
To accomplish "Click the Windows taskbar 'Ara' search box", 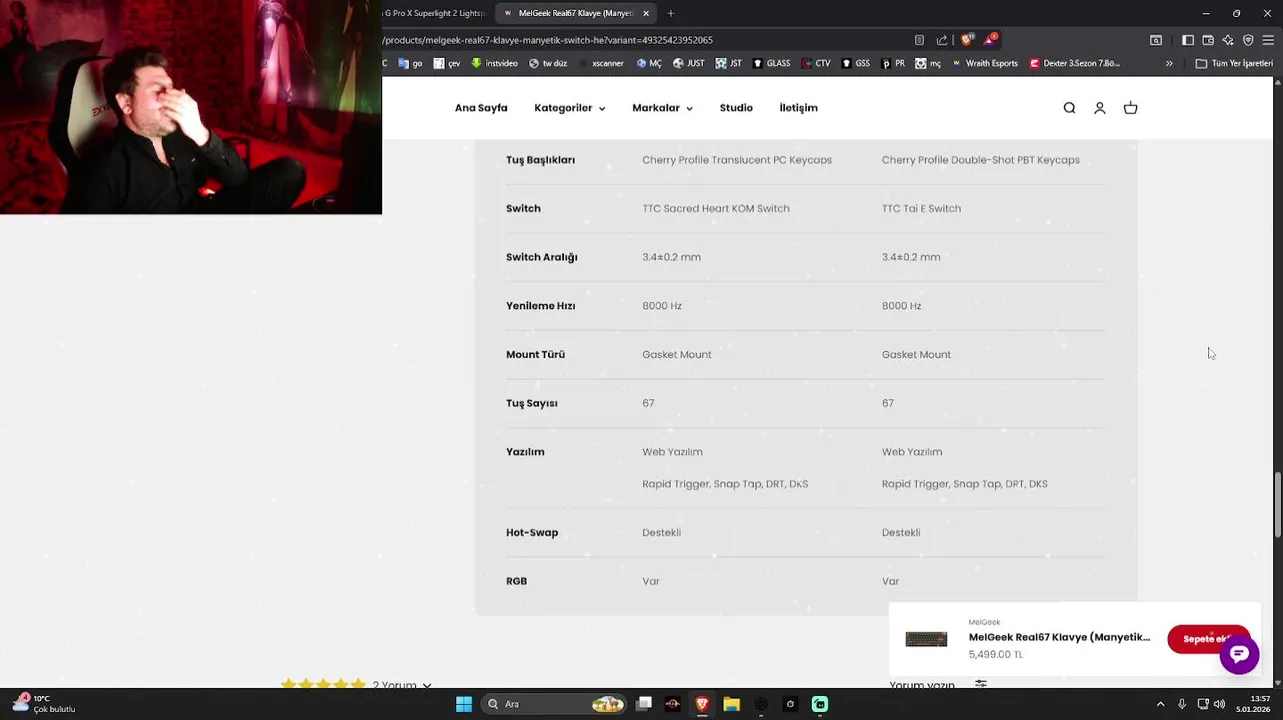I will pyautogui.click(x=553, y=704).
